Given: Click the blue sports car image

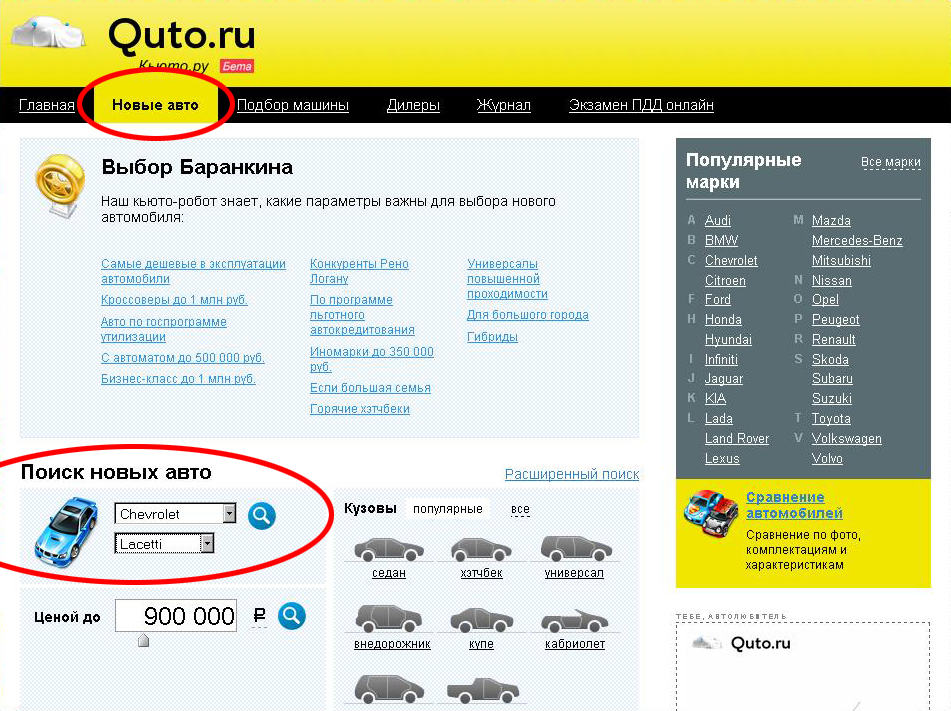Looking at the screenshot, I should tap(67, 532).
